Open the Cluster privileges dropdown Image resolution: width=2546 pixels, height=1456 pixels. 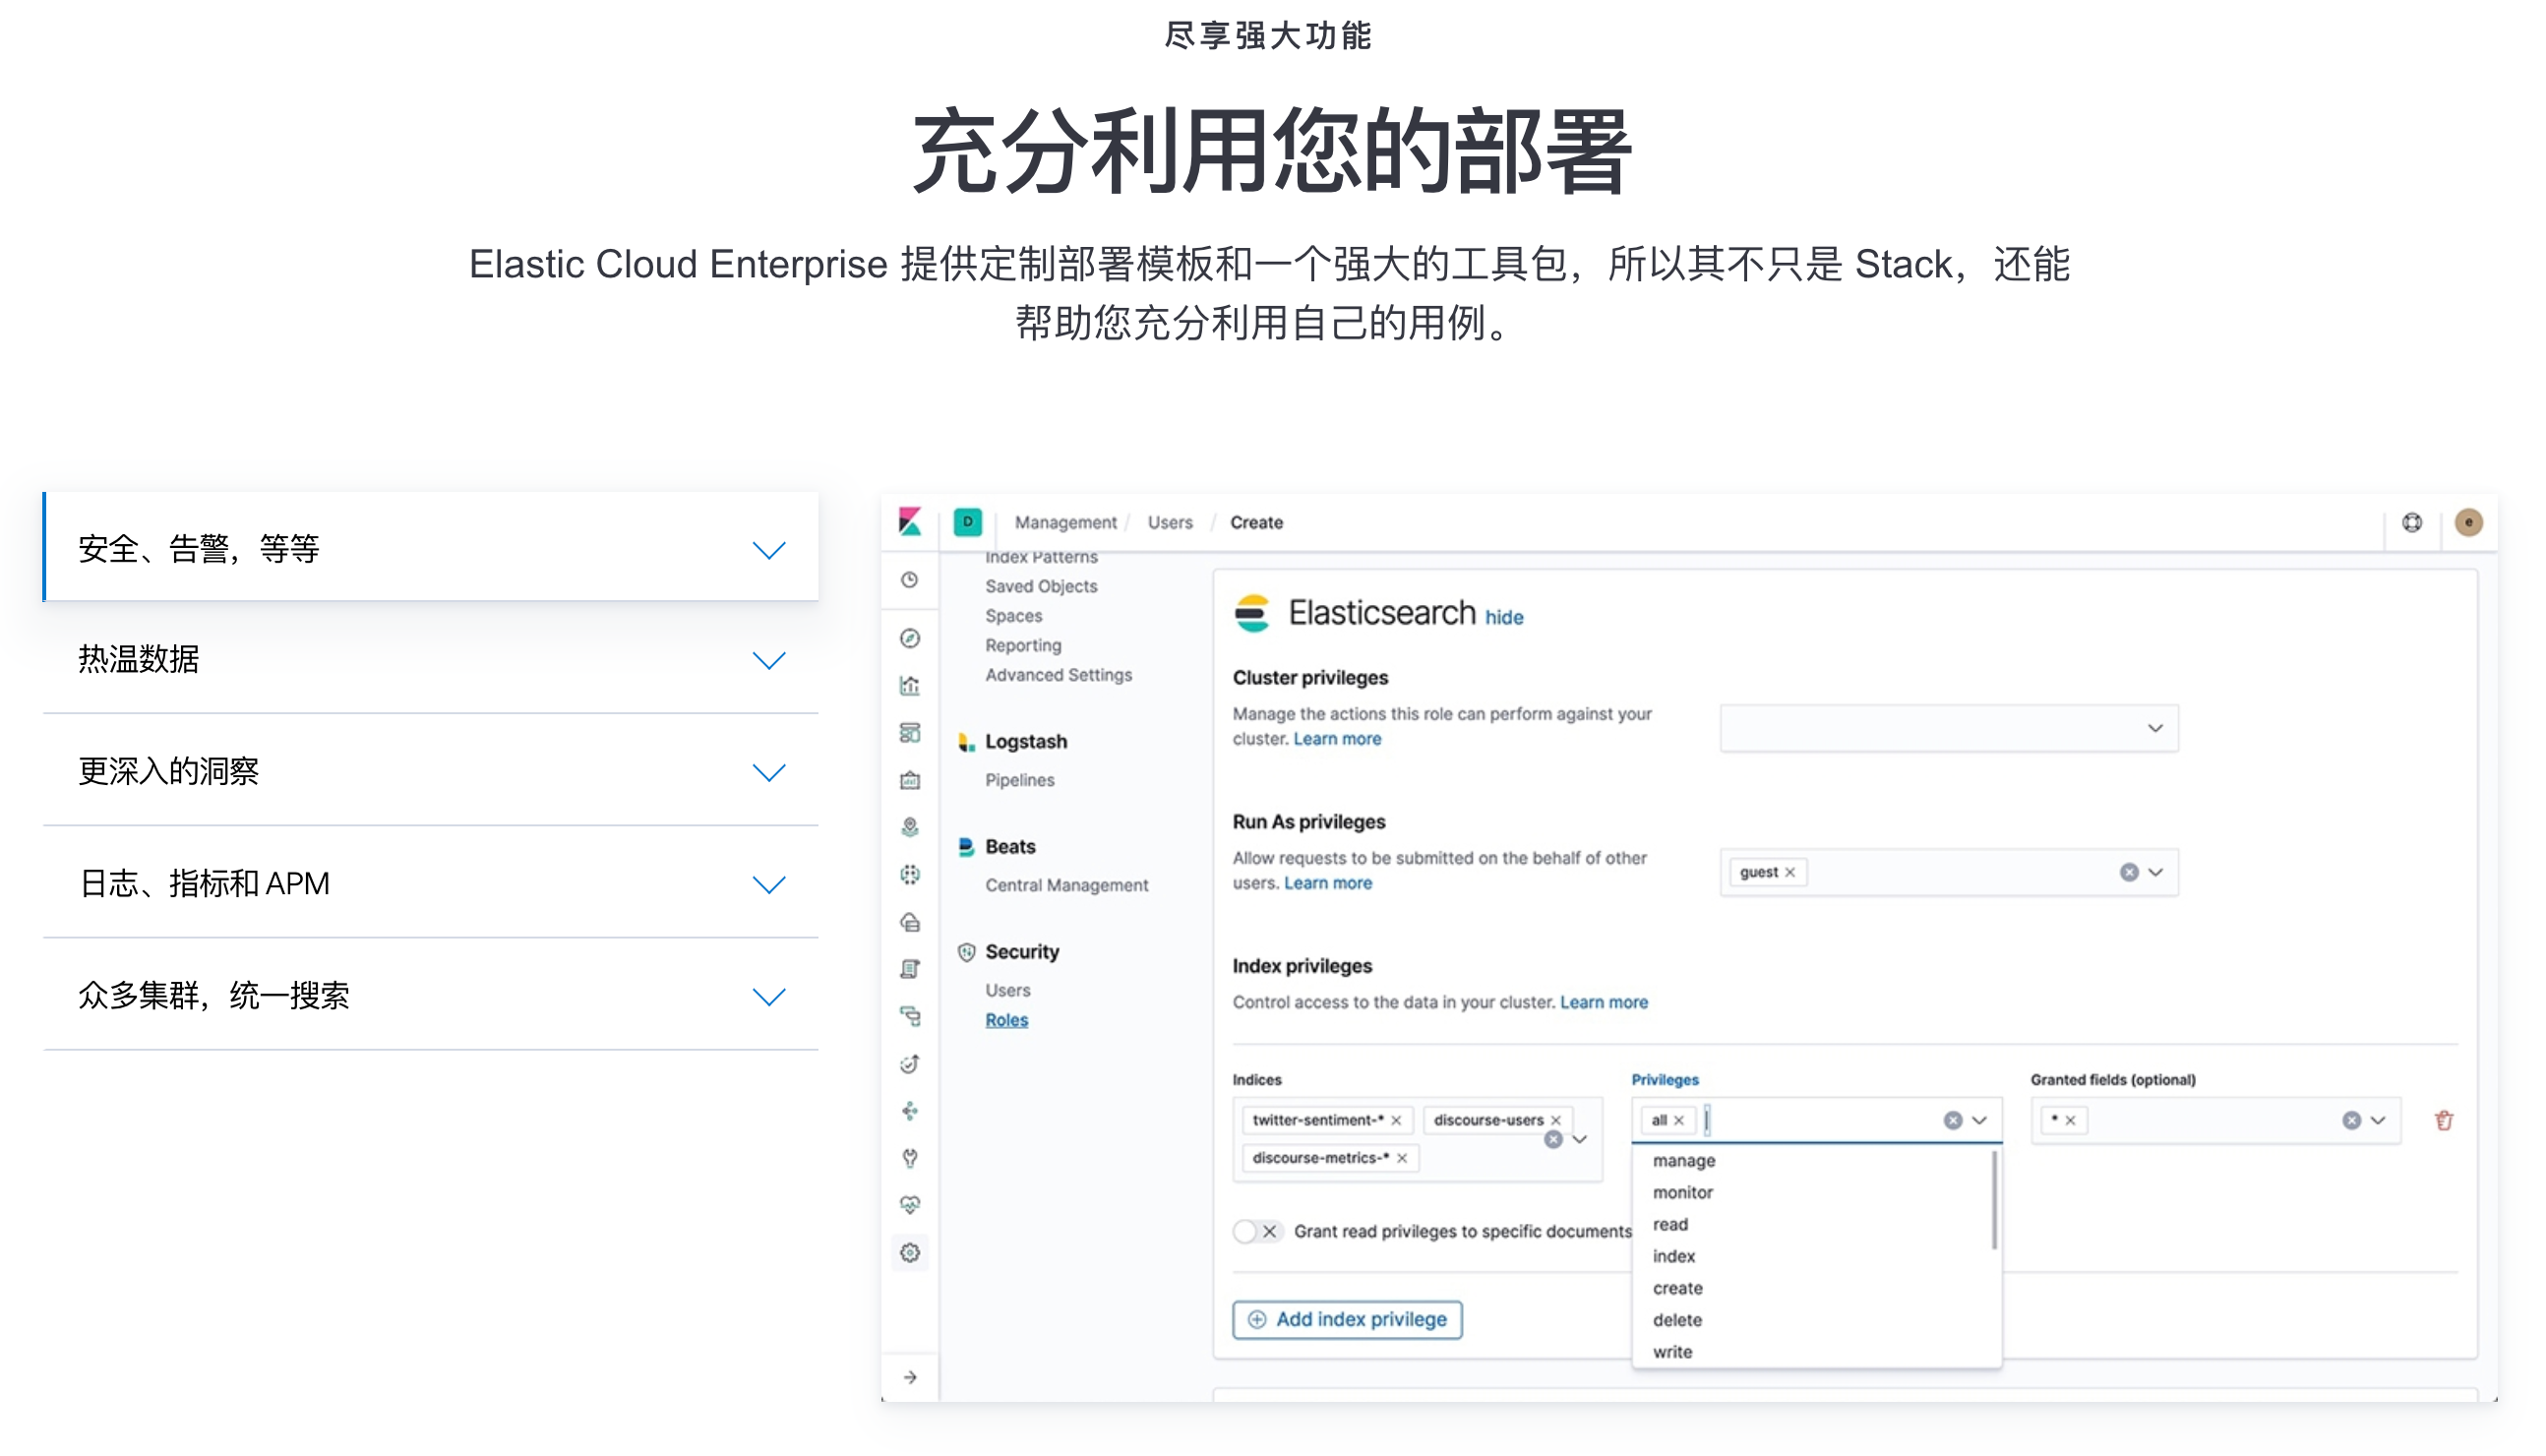[x=1948, y=729]
